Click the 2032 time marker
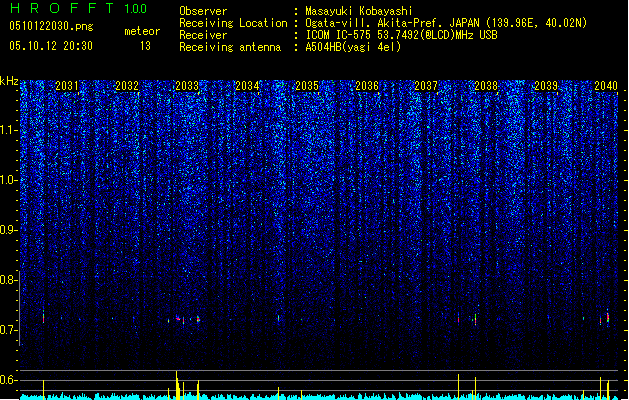The image size is (629, 400). coord(127,86)
